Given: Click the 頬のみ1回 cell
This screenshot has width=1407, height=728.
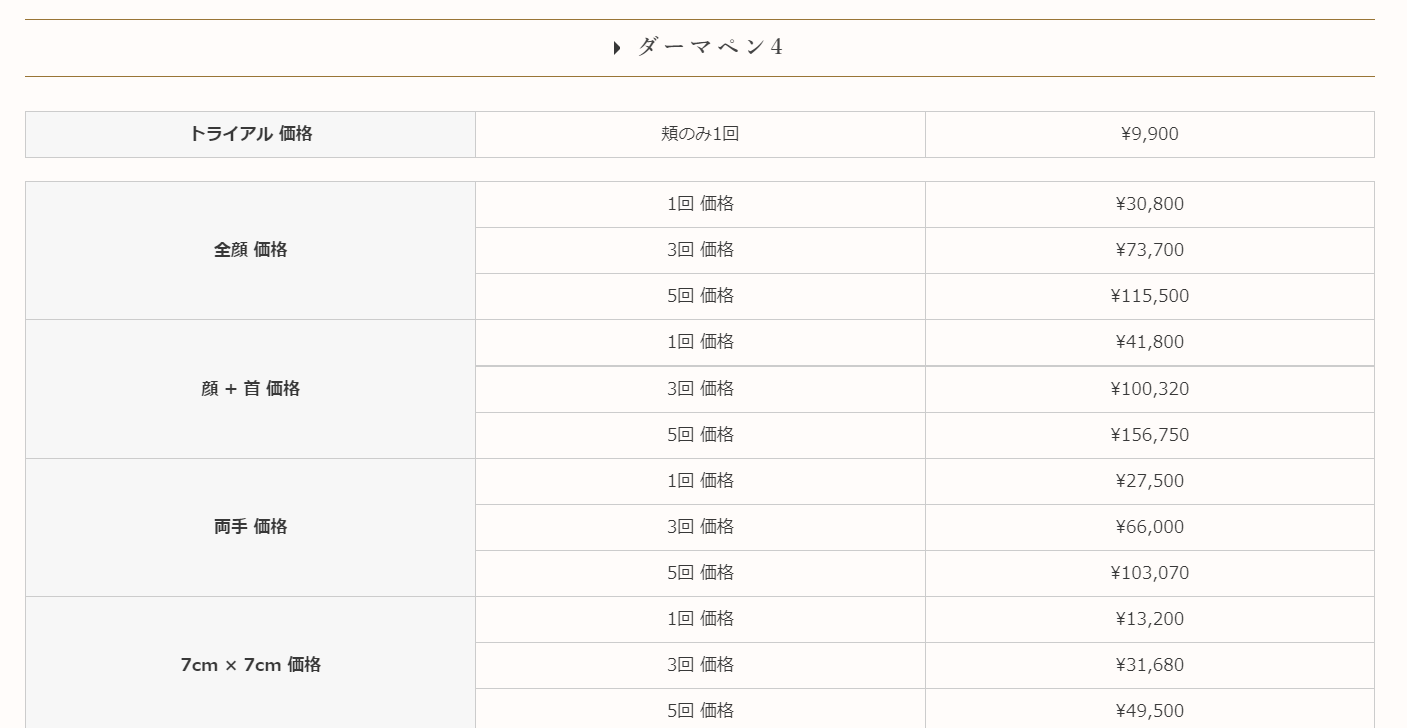Looking at the screenshot, I should (700, 134).
